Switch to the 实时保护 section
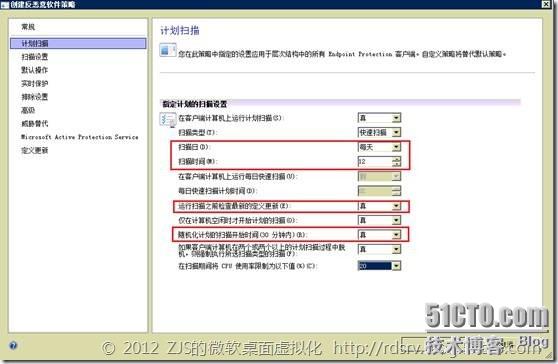The image size is (558, 364). point(35,83)
